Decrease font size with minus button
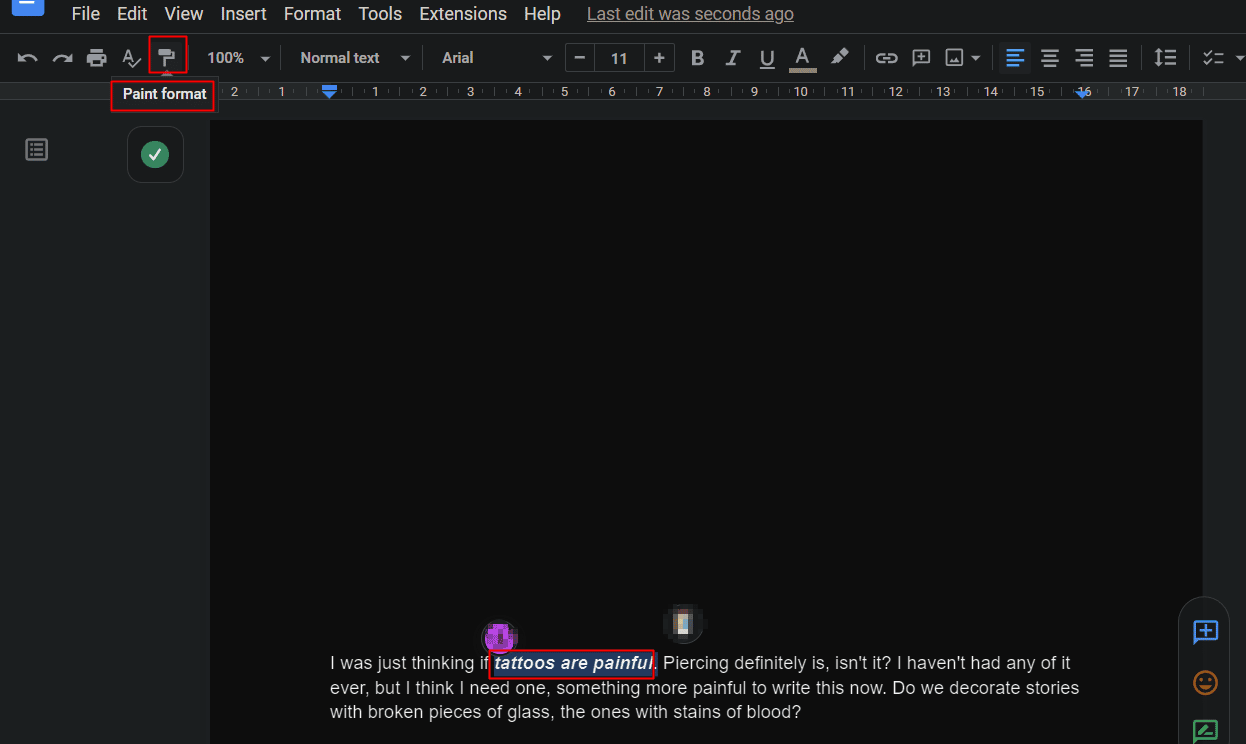The height and width of the screenshot is (744, 1246). pos(580,58)
